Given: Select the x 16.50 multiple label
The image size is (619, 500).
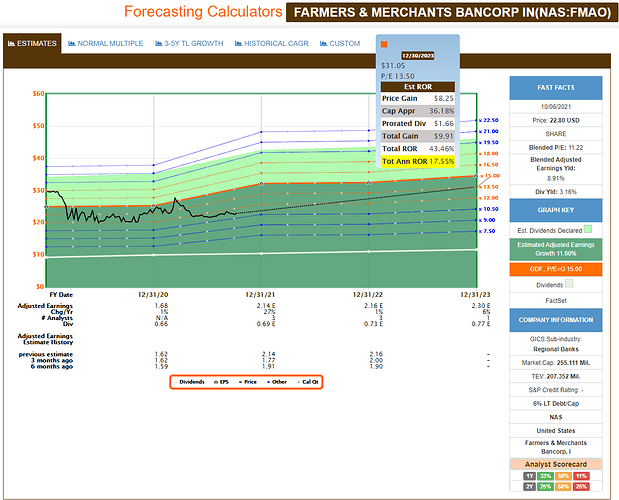Looking at the screenshot, I should click(x=489, y=165).
